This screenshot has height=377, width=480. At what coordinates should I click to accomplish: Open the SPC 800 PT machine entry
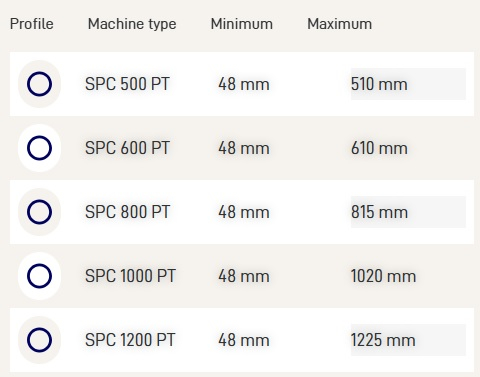(x=127, y=212)
